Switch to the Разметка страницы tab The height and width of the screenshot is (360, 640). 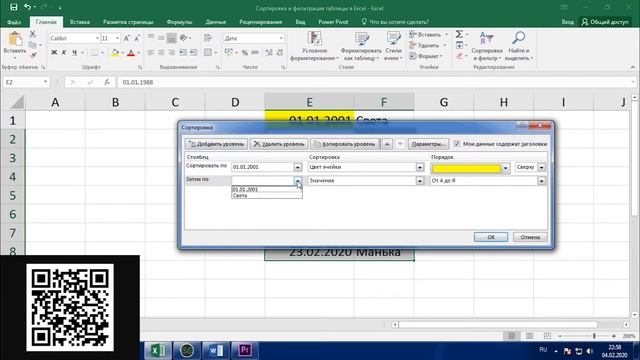point(128,22)
